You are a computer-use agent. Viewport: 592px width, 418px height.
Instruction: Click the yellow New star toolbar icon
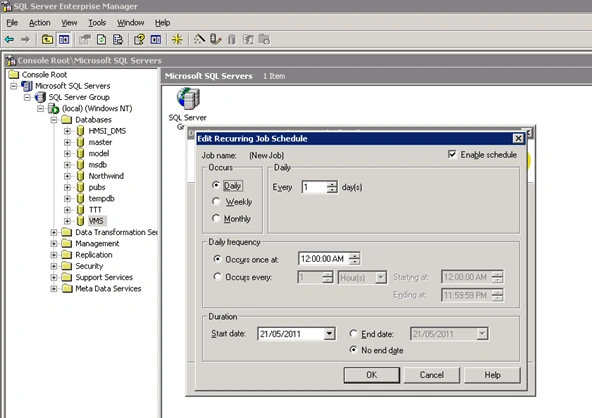tap(177, 39)
